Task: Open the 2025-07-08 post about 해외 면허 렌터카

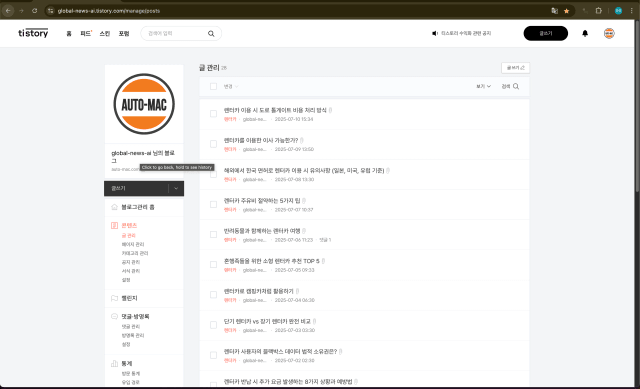Action: pos(304,171)
